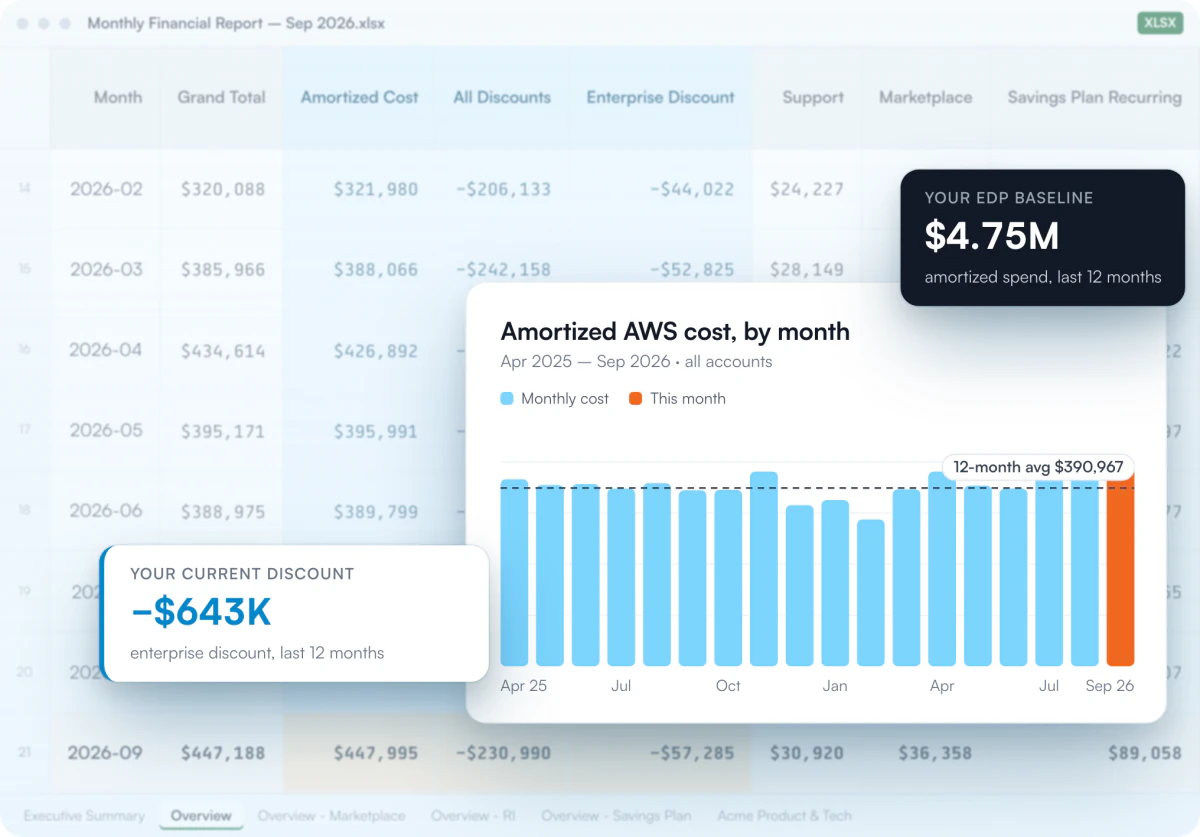Click the -$52,825 enterprise discount cell
Screen dimensions: 1200x837
[x=692, y=270]
